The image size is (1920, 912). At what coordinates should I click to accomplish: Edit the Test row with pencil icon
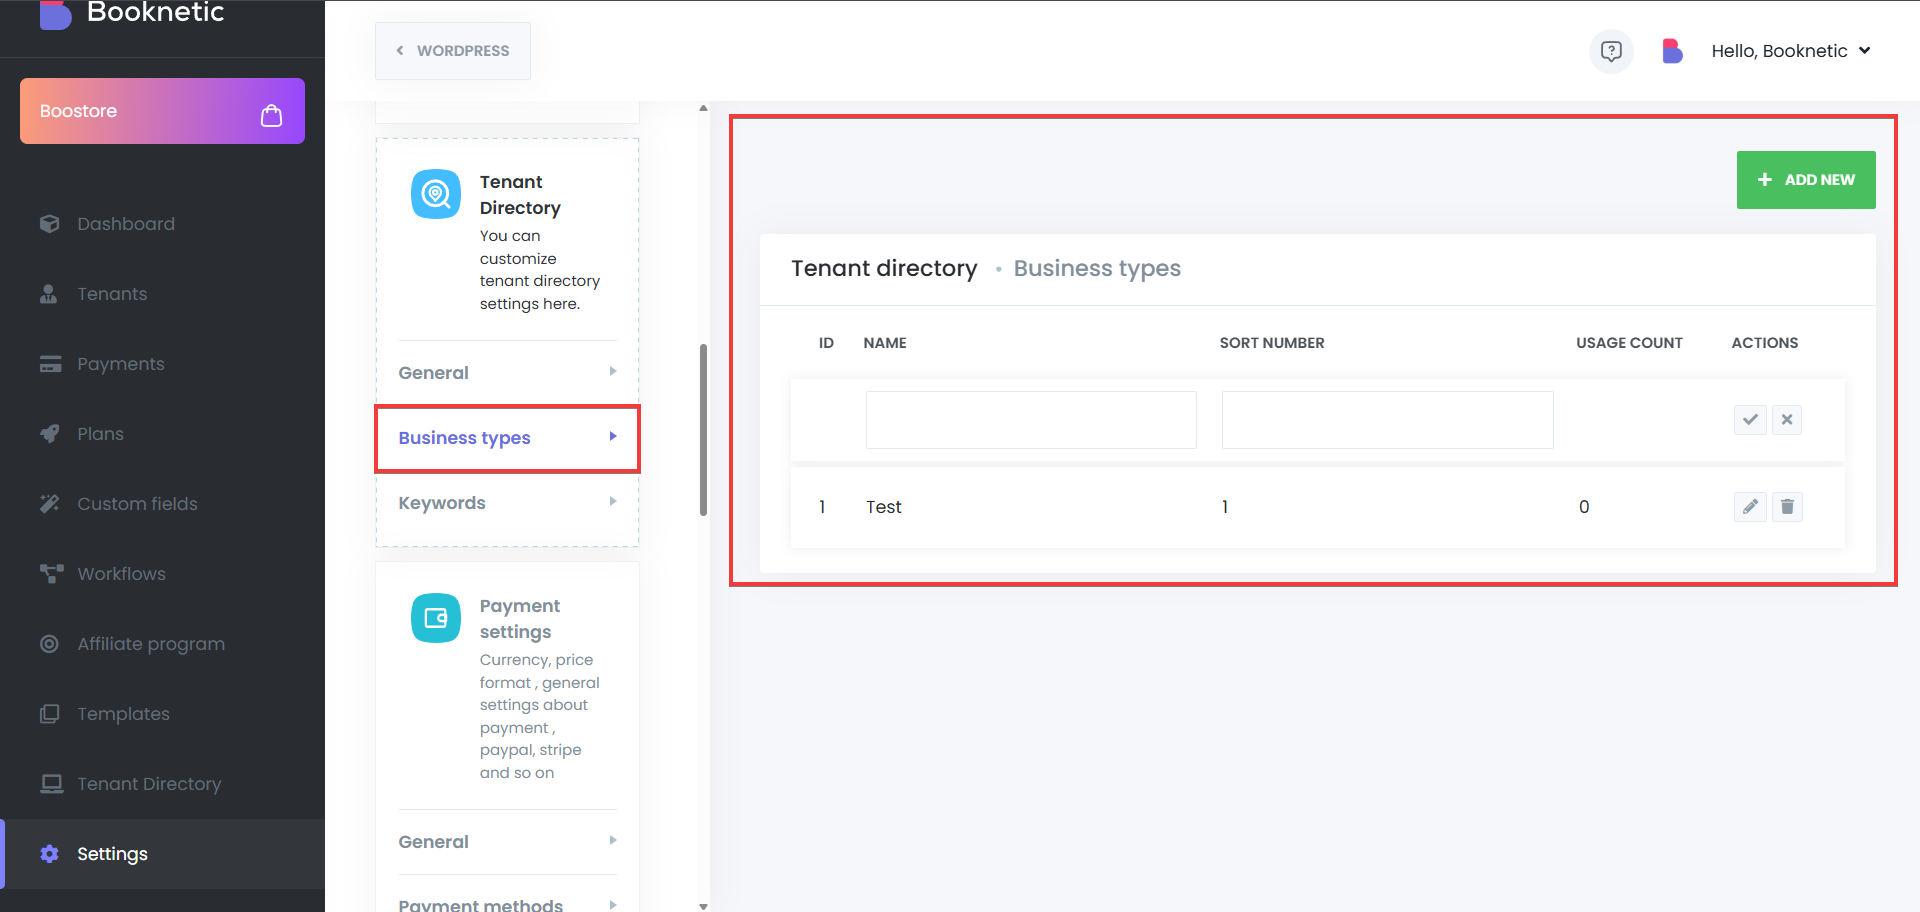tap(1750, 507)
